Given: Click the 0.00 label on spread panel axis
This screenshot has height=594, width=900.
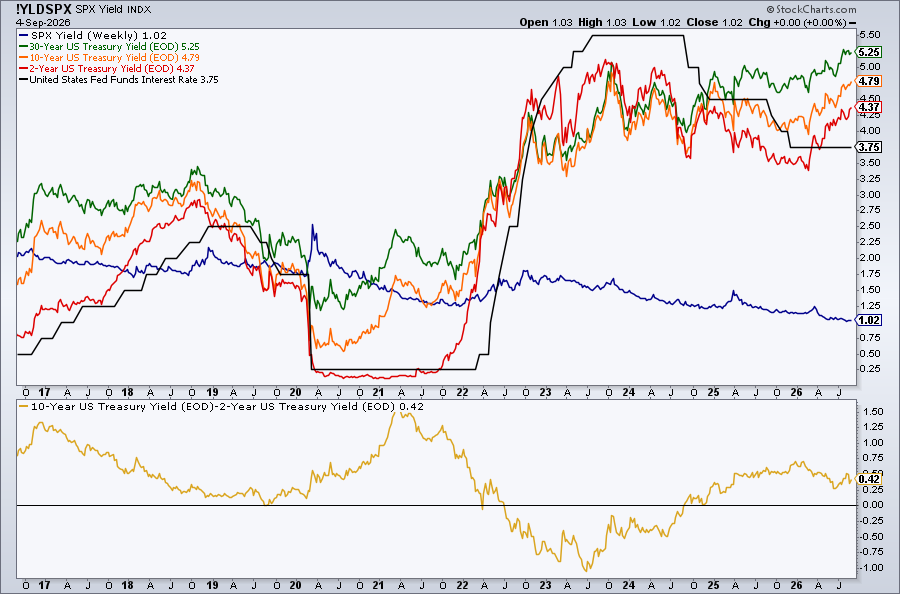Looking at the screenshot, I should click(873, 505).
